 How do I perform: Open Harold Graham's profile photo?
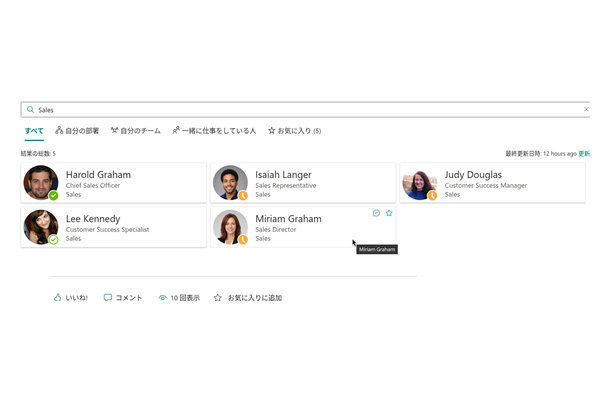pyautogui.click(x=41, y=183)
